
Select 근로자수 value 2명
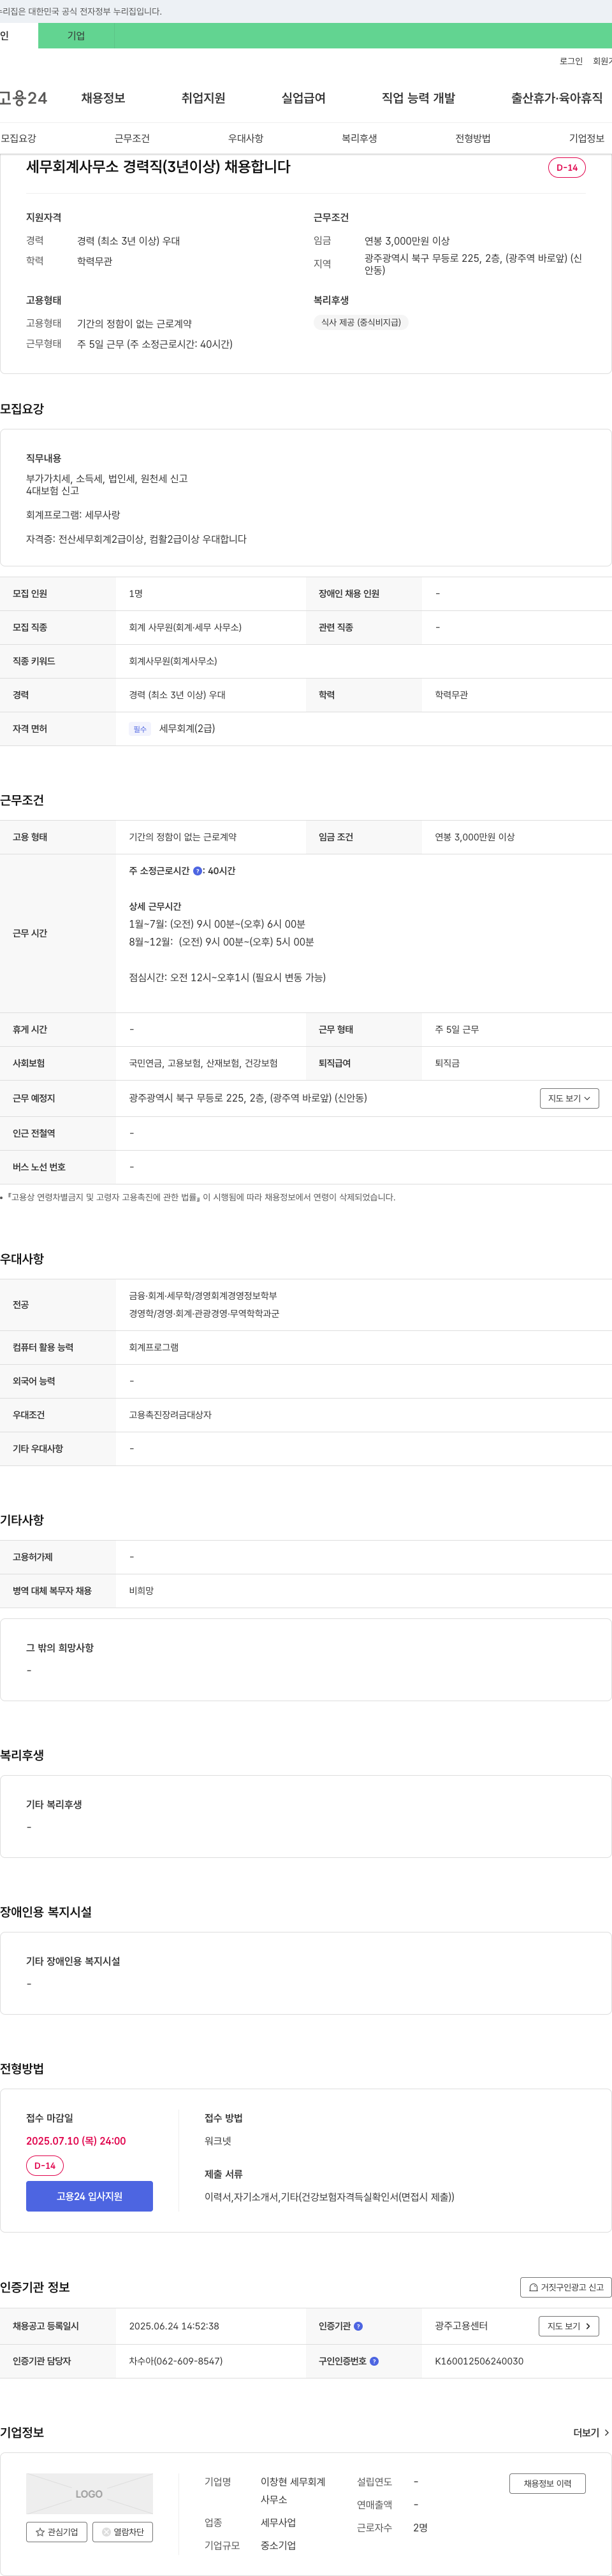pos(420,2527)
